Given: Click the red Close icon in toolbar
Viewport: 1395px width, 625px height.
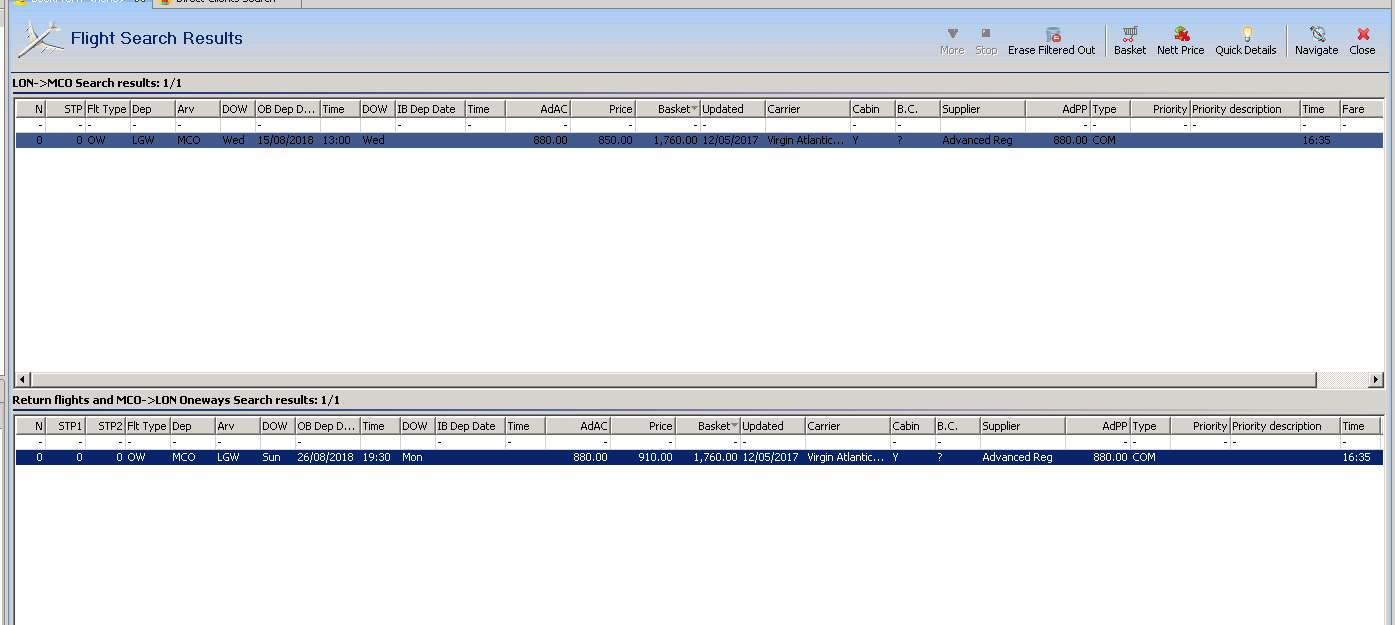Looking at the screenshot, I should point(1362,34).
